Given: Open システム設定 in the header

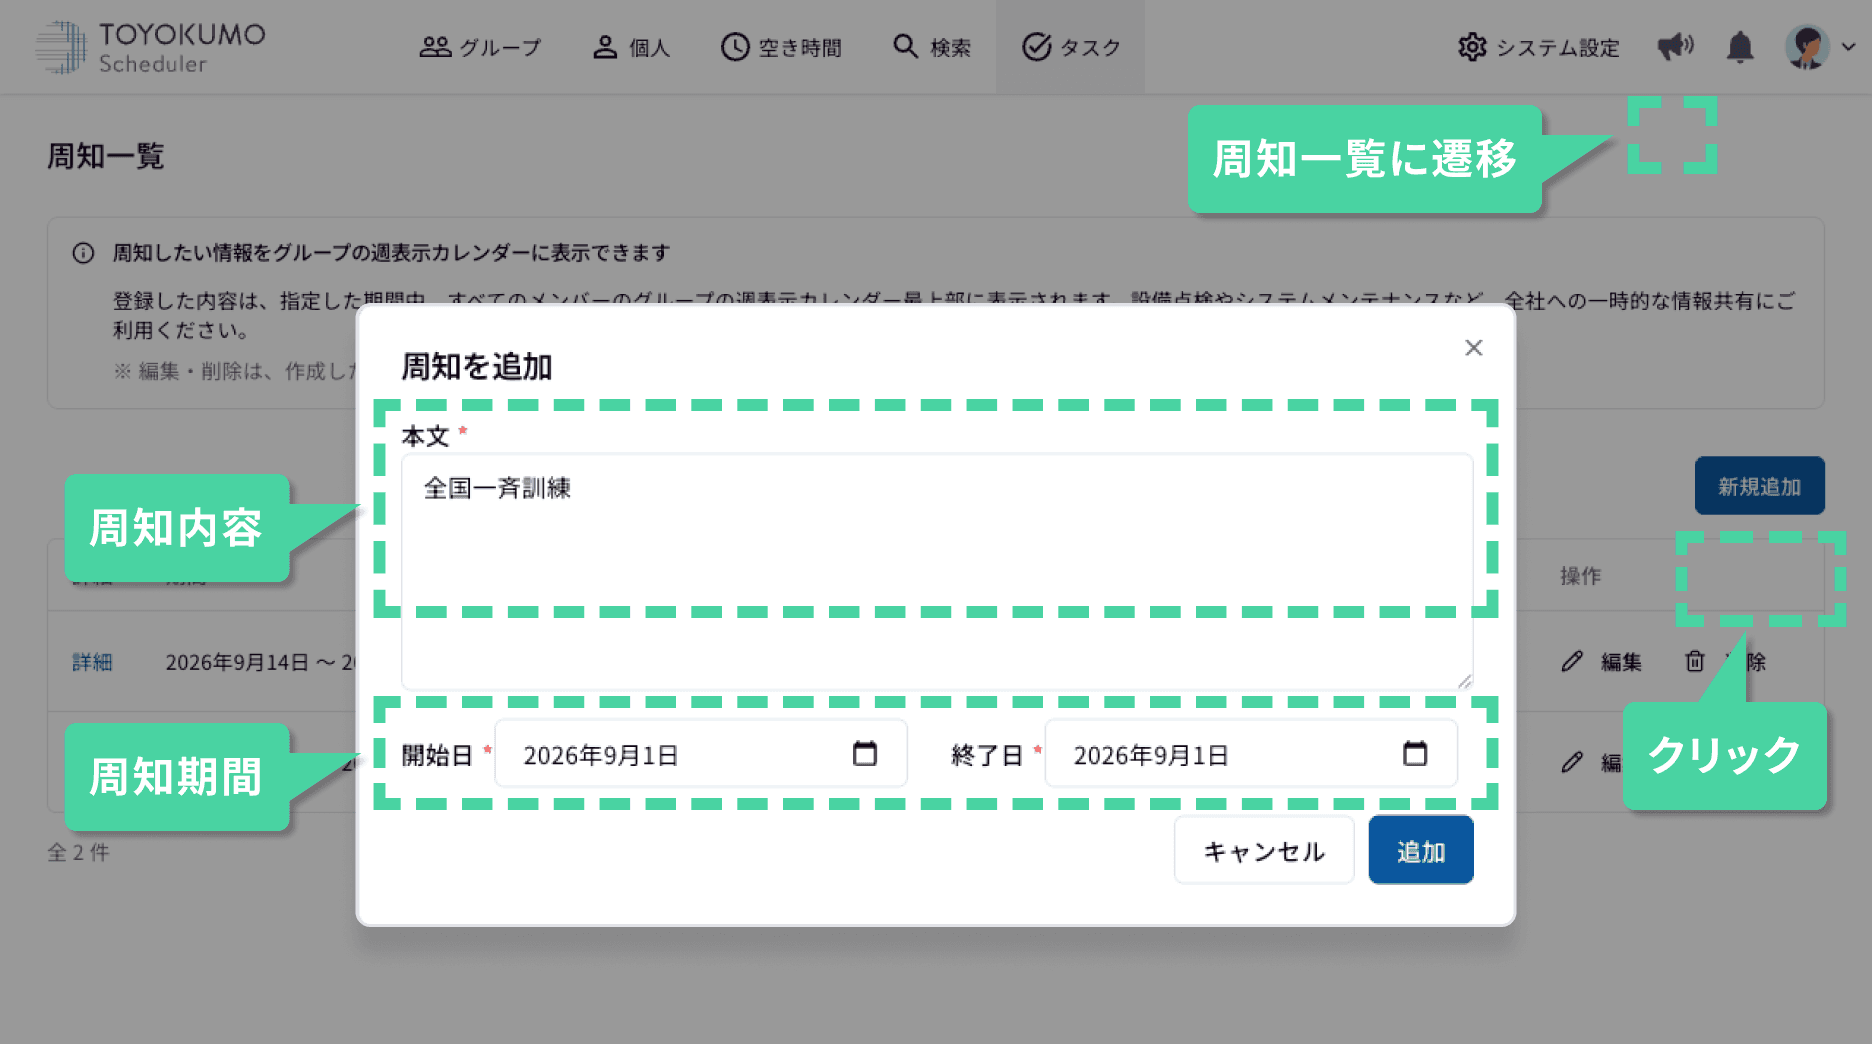Looking at the screenshot, I should click(x=1538, y=47).
